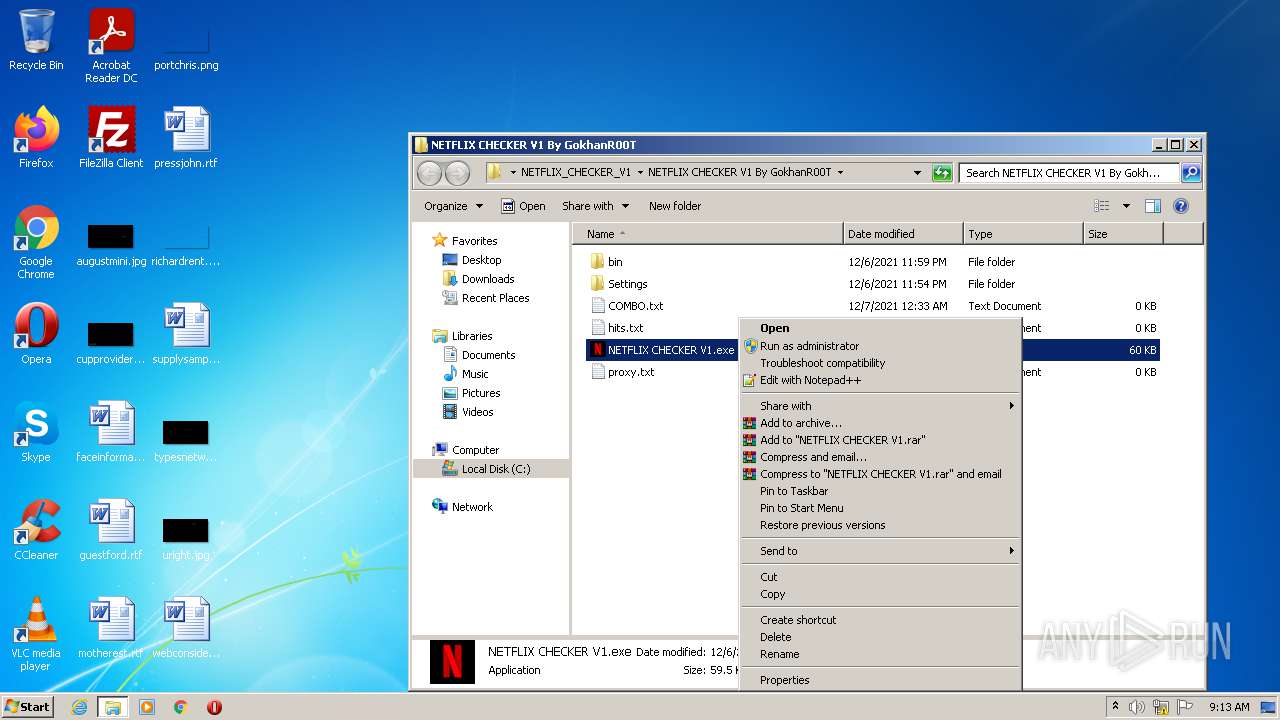Launch FileZilla Client desktop shortcut

tap(111, 138)
